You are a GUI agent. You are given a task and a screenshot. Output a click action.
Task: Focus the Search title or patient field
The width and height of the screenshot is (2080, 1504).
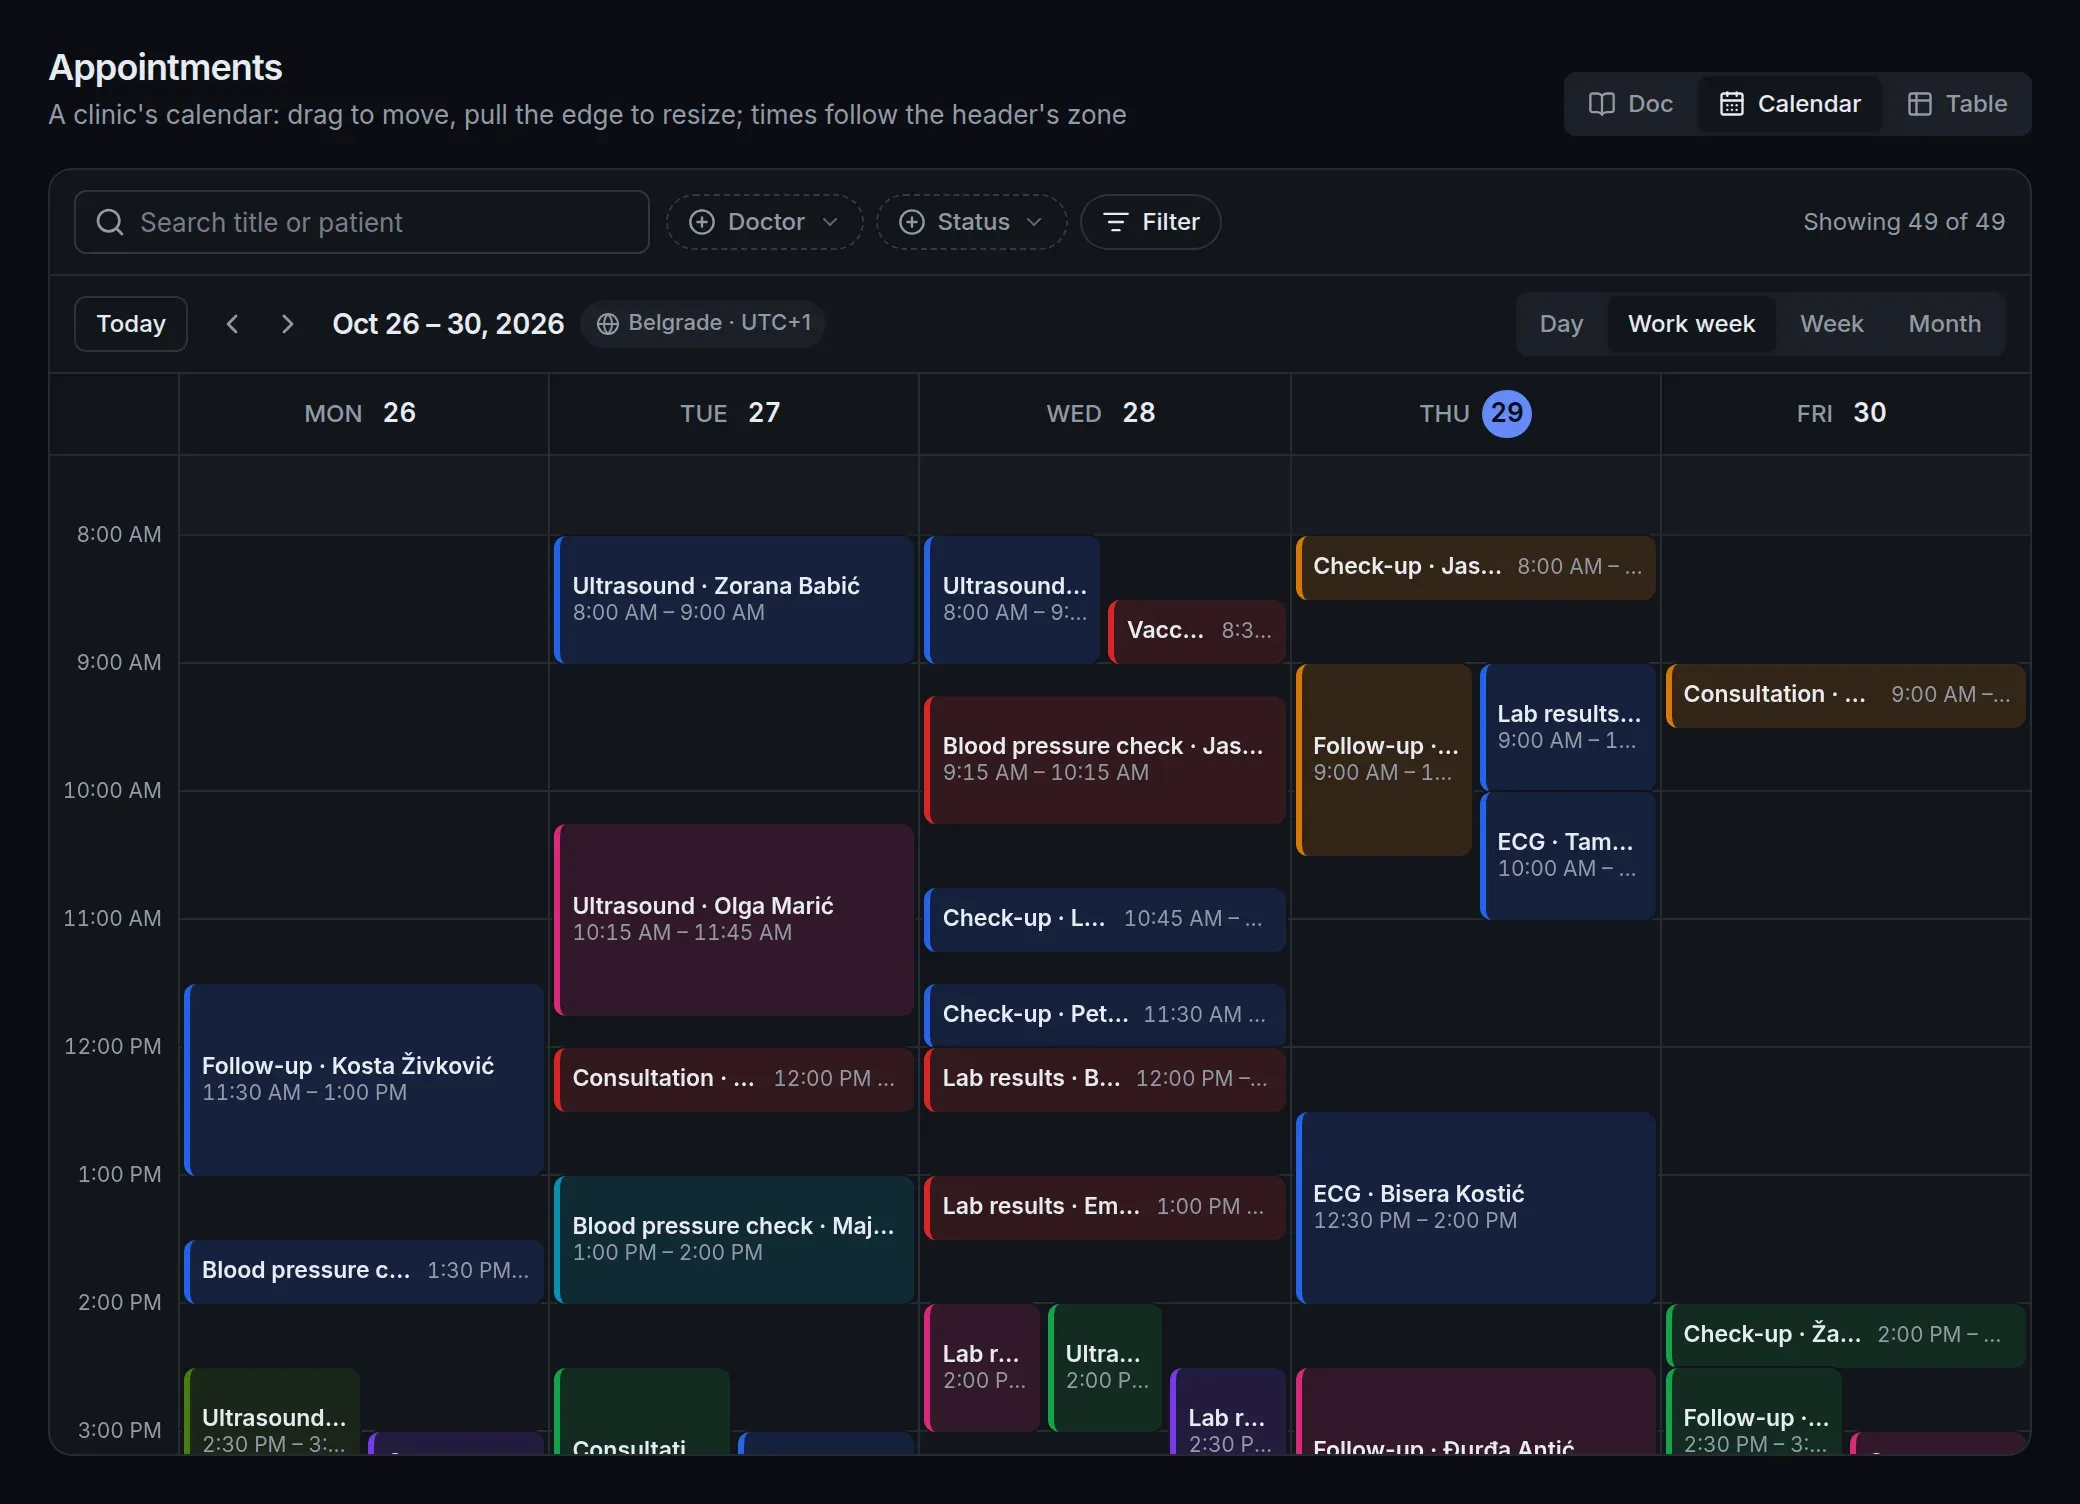point(362,222)
